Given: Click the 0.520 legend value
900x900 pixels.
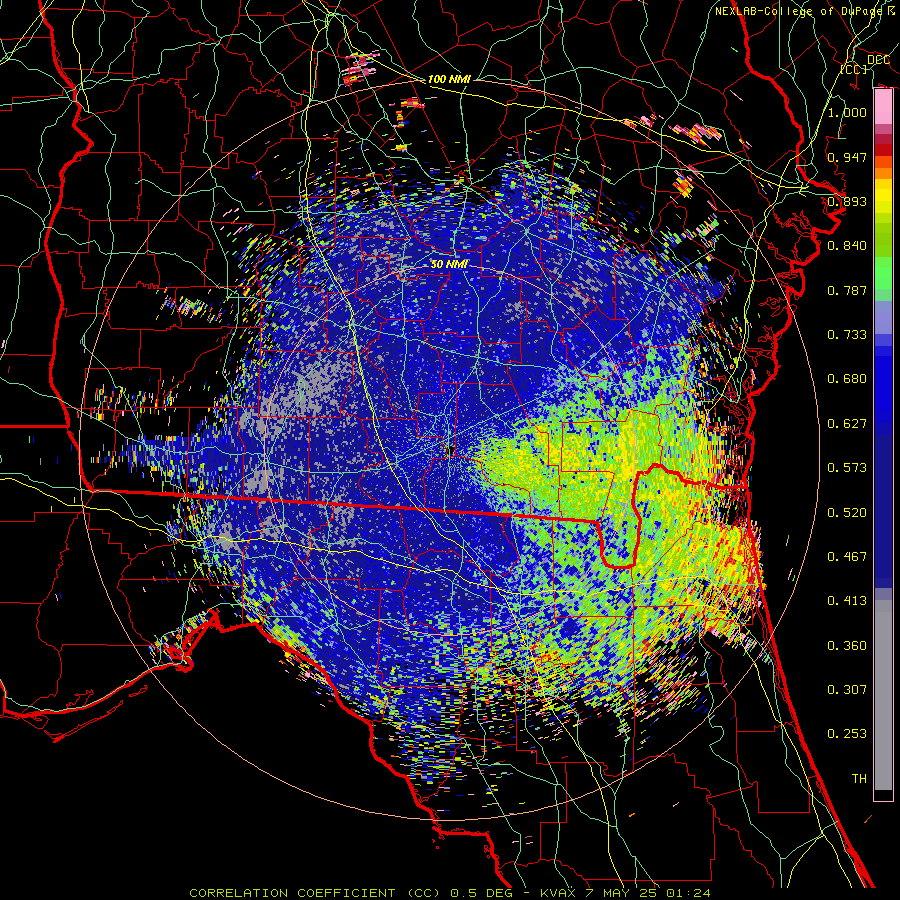Looking at the screenshot, I should pos(847,513).
